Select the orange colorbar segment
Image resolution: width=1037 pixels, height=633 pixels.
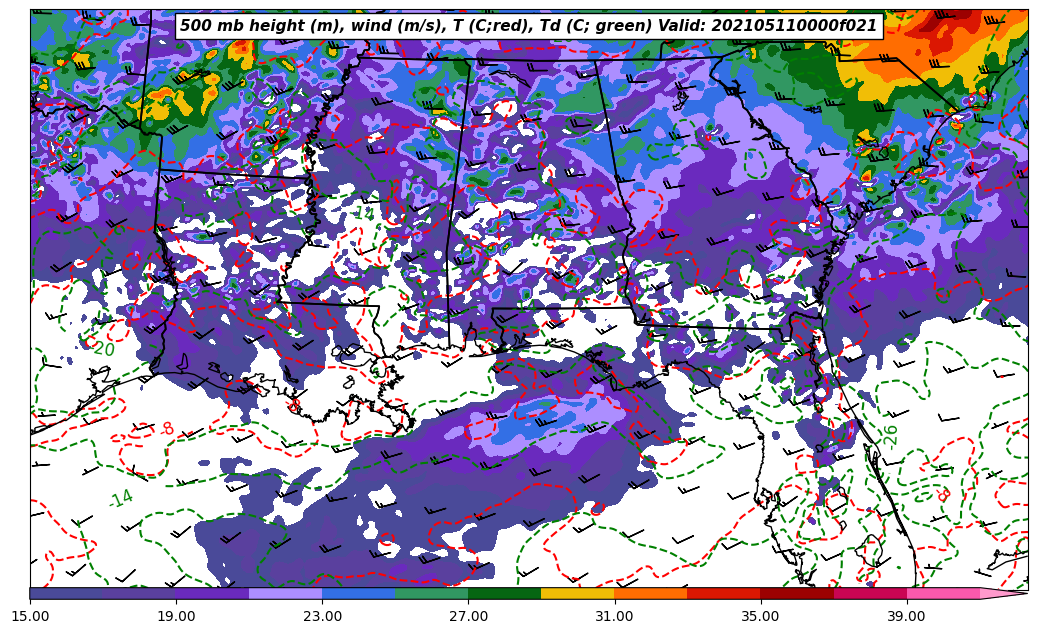pyautogui.click(x=650, y=593)
